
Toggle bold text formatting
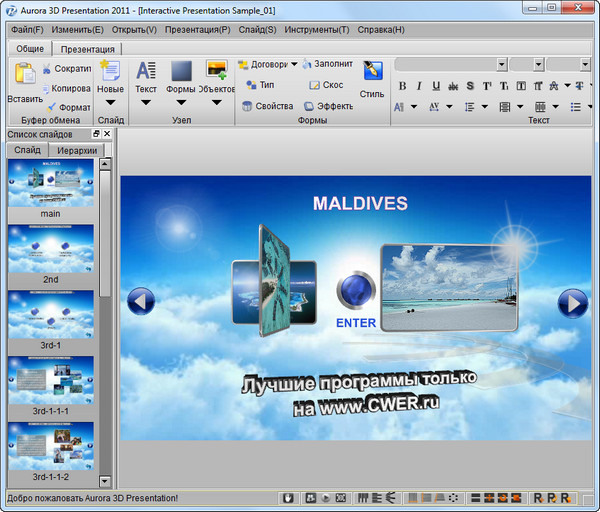403,86
